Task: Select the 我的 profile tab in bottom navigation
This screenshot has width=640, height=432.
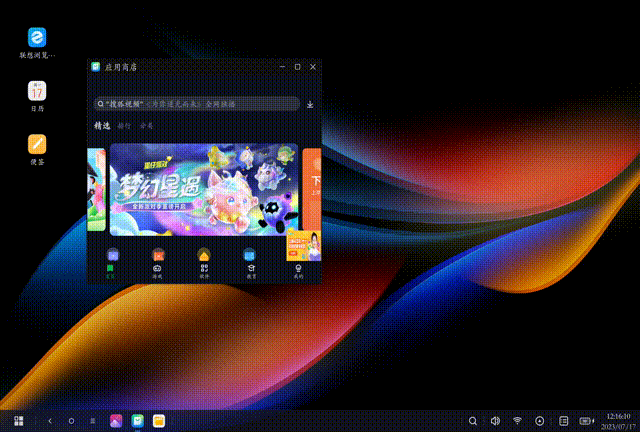Action: click(298, 272)
